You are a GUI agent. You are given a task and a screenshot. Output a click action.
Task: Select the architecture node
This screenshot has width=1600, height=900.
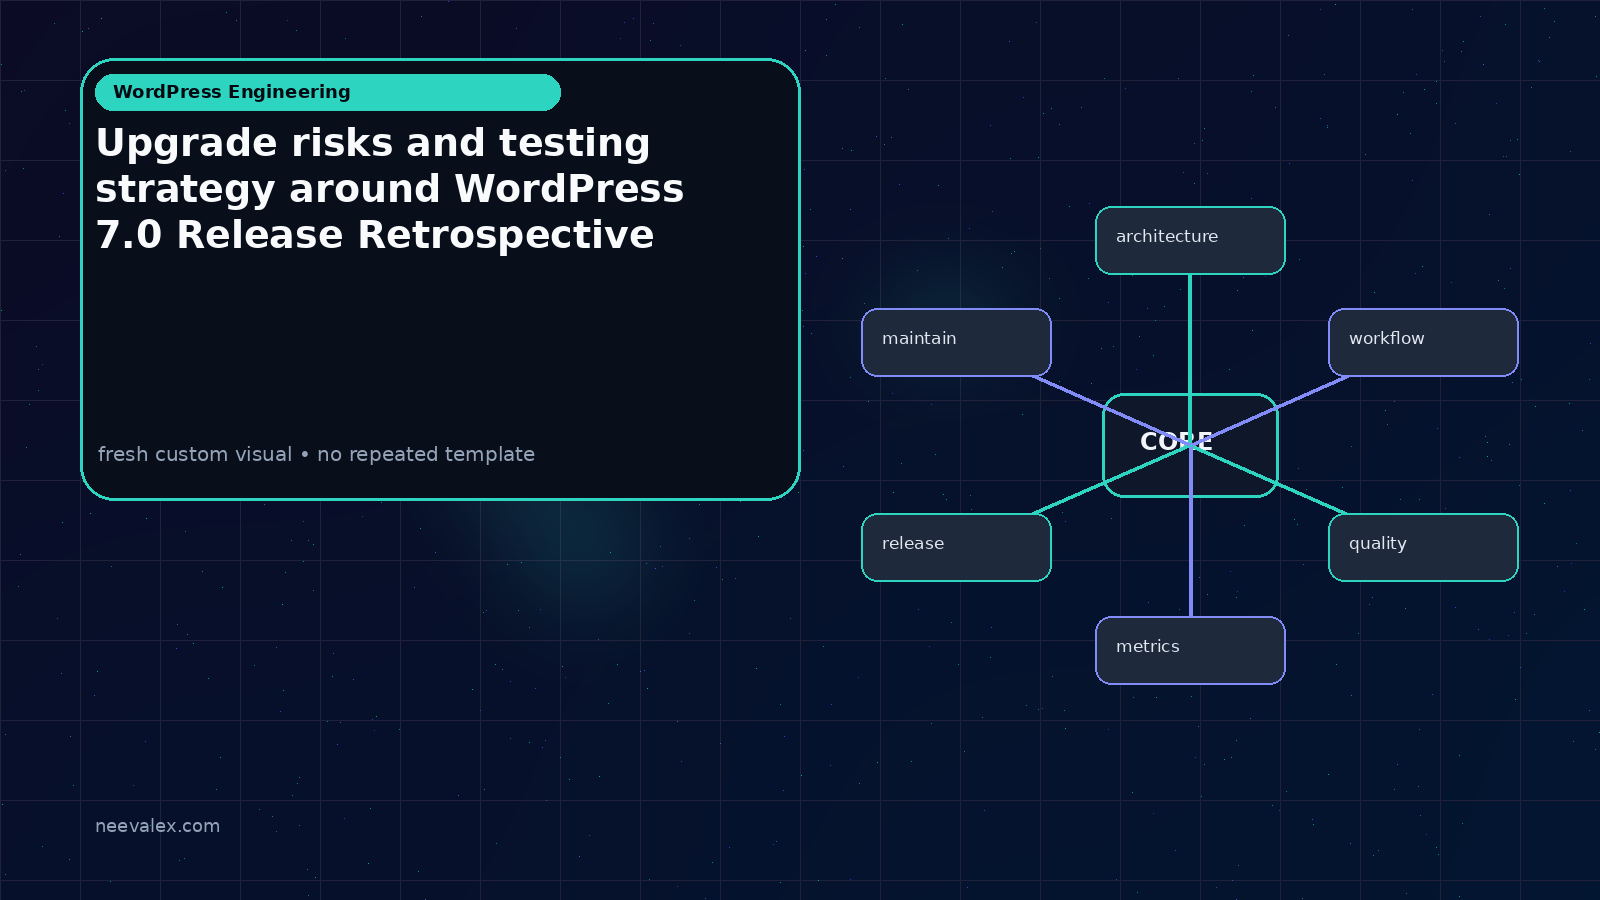(1190, 240)
